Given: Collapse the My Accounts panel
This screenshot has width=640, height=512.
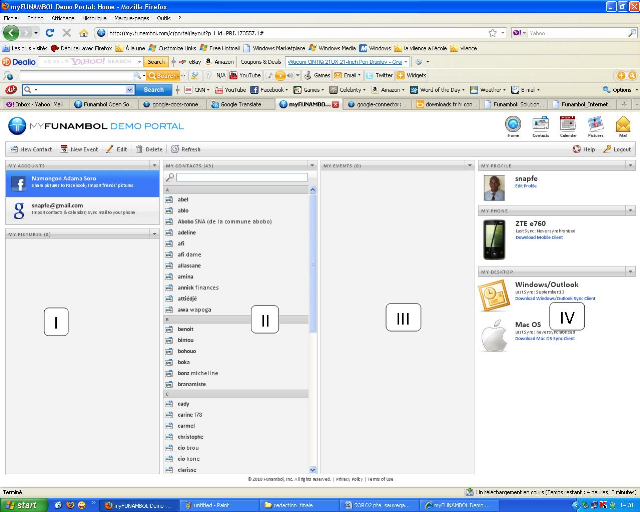Looking at the screenshot, I should [x=153, y=165].
